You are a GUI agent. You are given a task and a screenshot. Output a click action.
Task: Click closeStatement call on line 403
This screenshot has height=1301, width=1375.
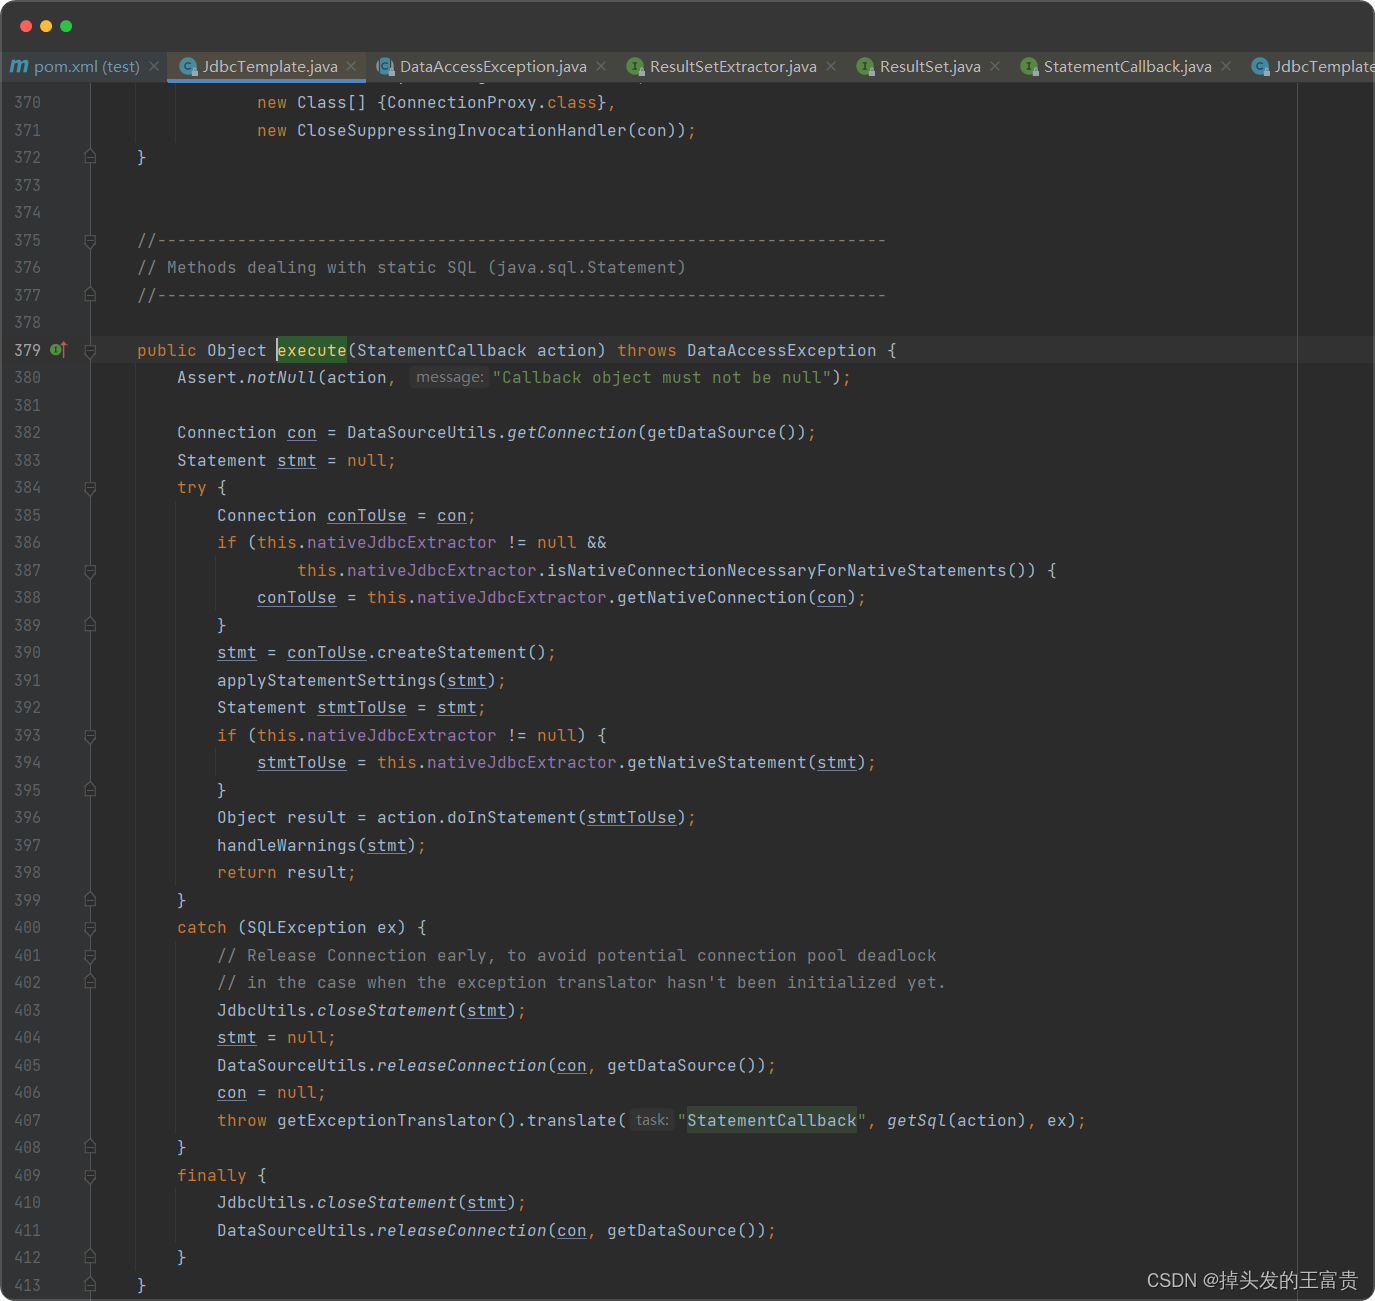(x=387, y=1010)
